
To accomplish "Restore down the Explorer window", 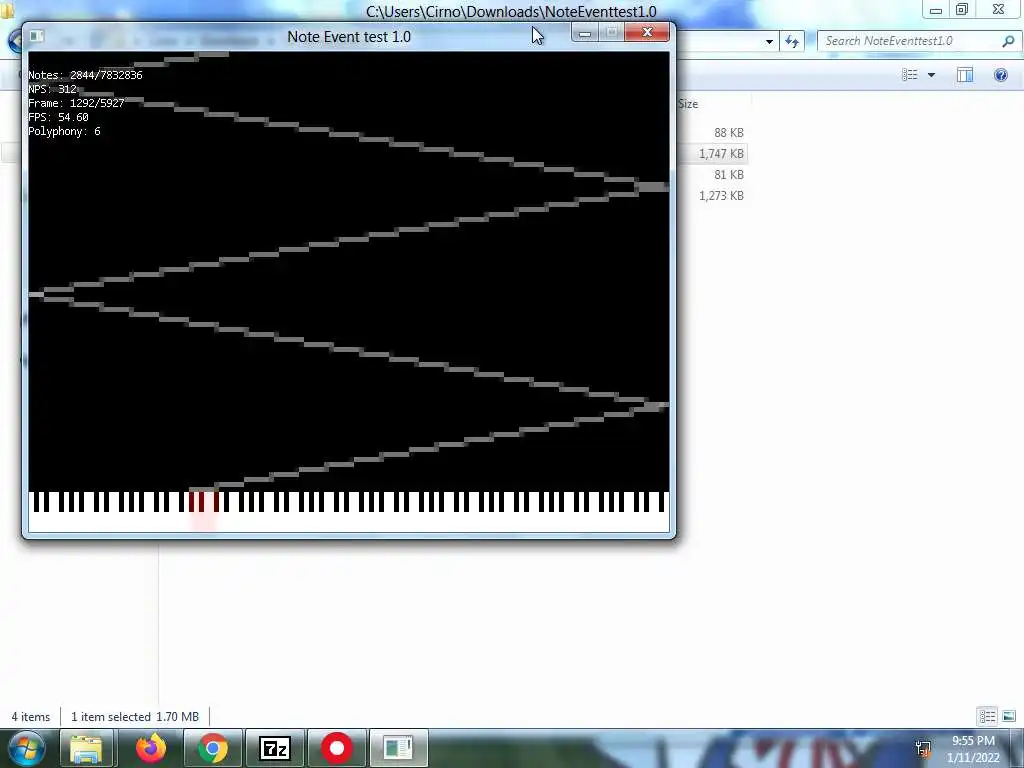I will 962,10.
